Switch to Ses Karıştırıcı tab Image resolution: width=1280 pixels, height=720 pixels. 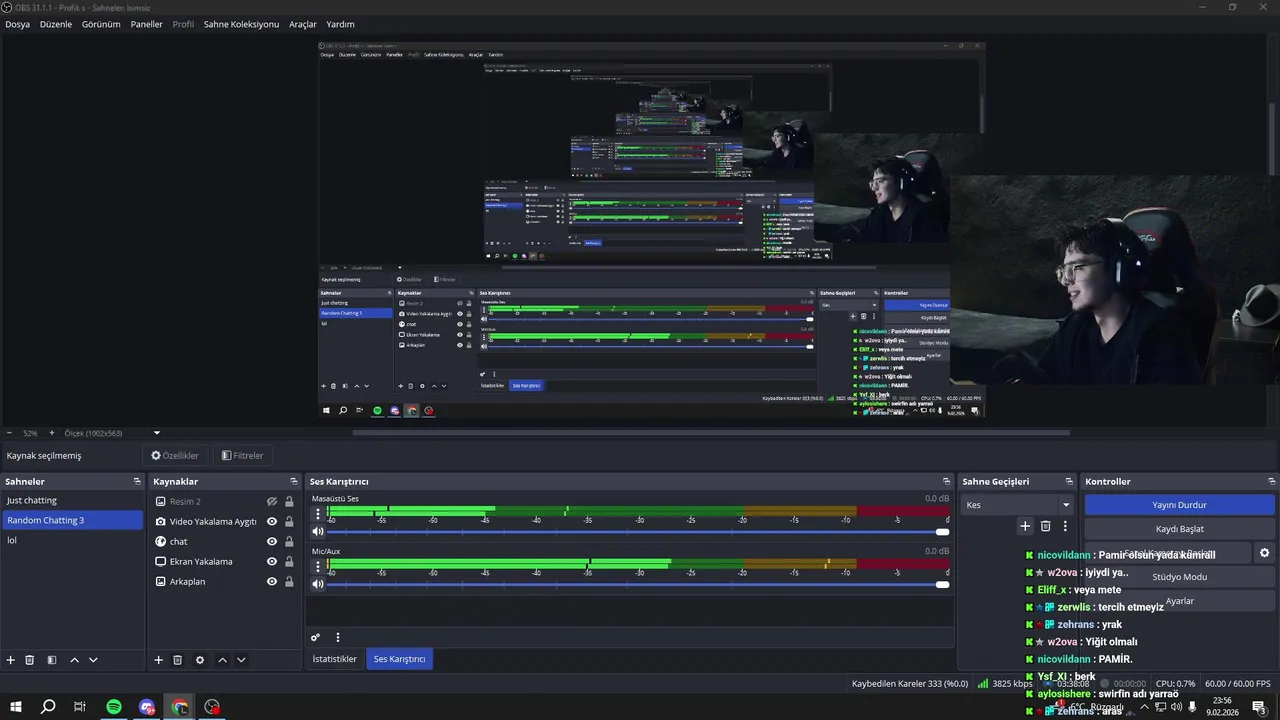click(399, 659)
